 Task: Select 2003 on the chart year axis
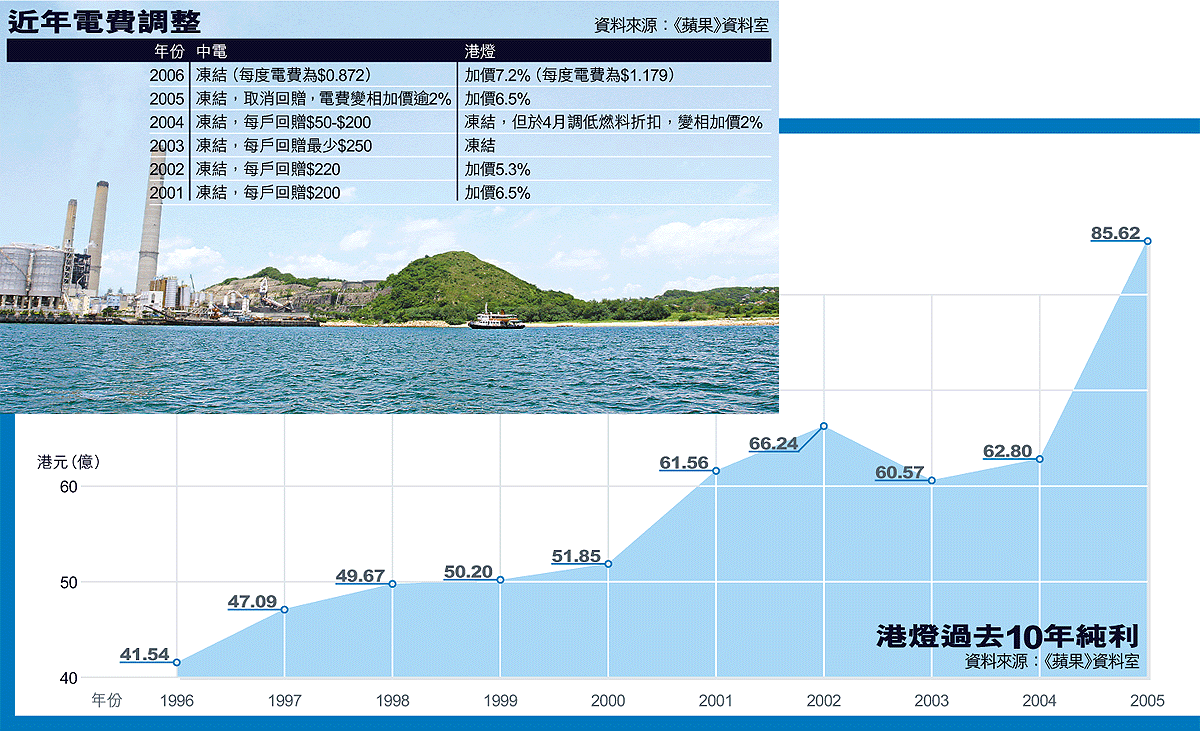(x=932, y=701)
